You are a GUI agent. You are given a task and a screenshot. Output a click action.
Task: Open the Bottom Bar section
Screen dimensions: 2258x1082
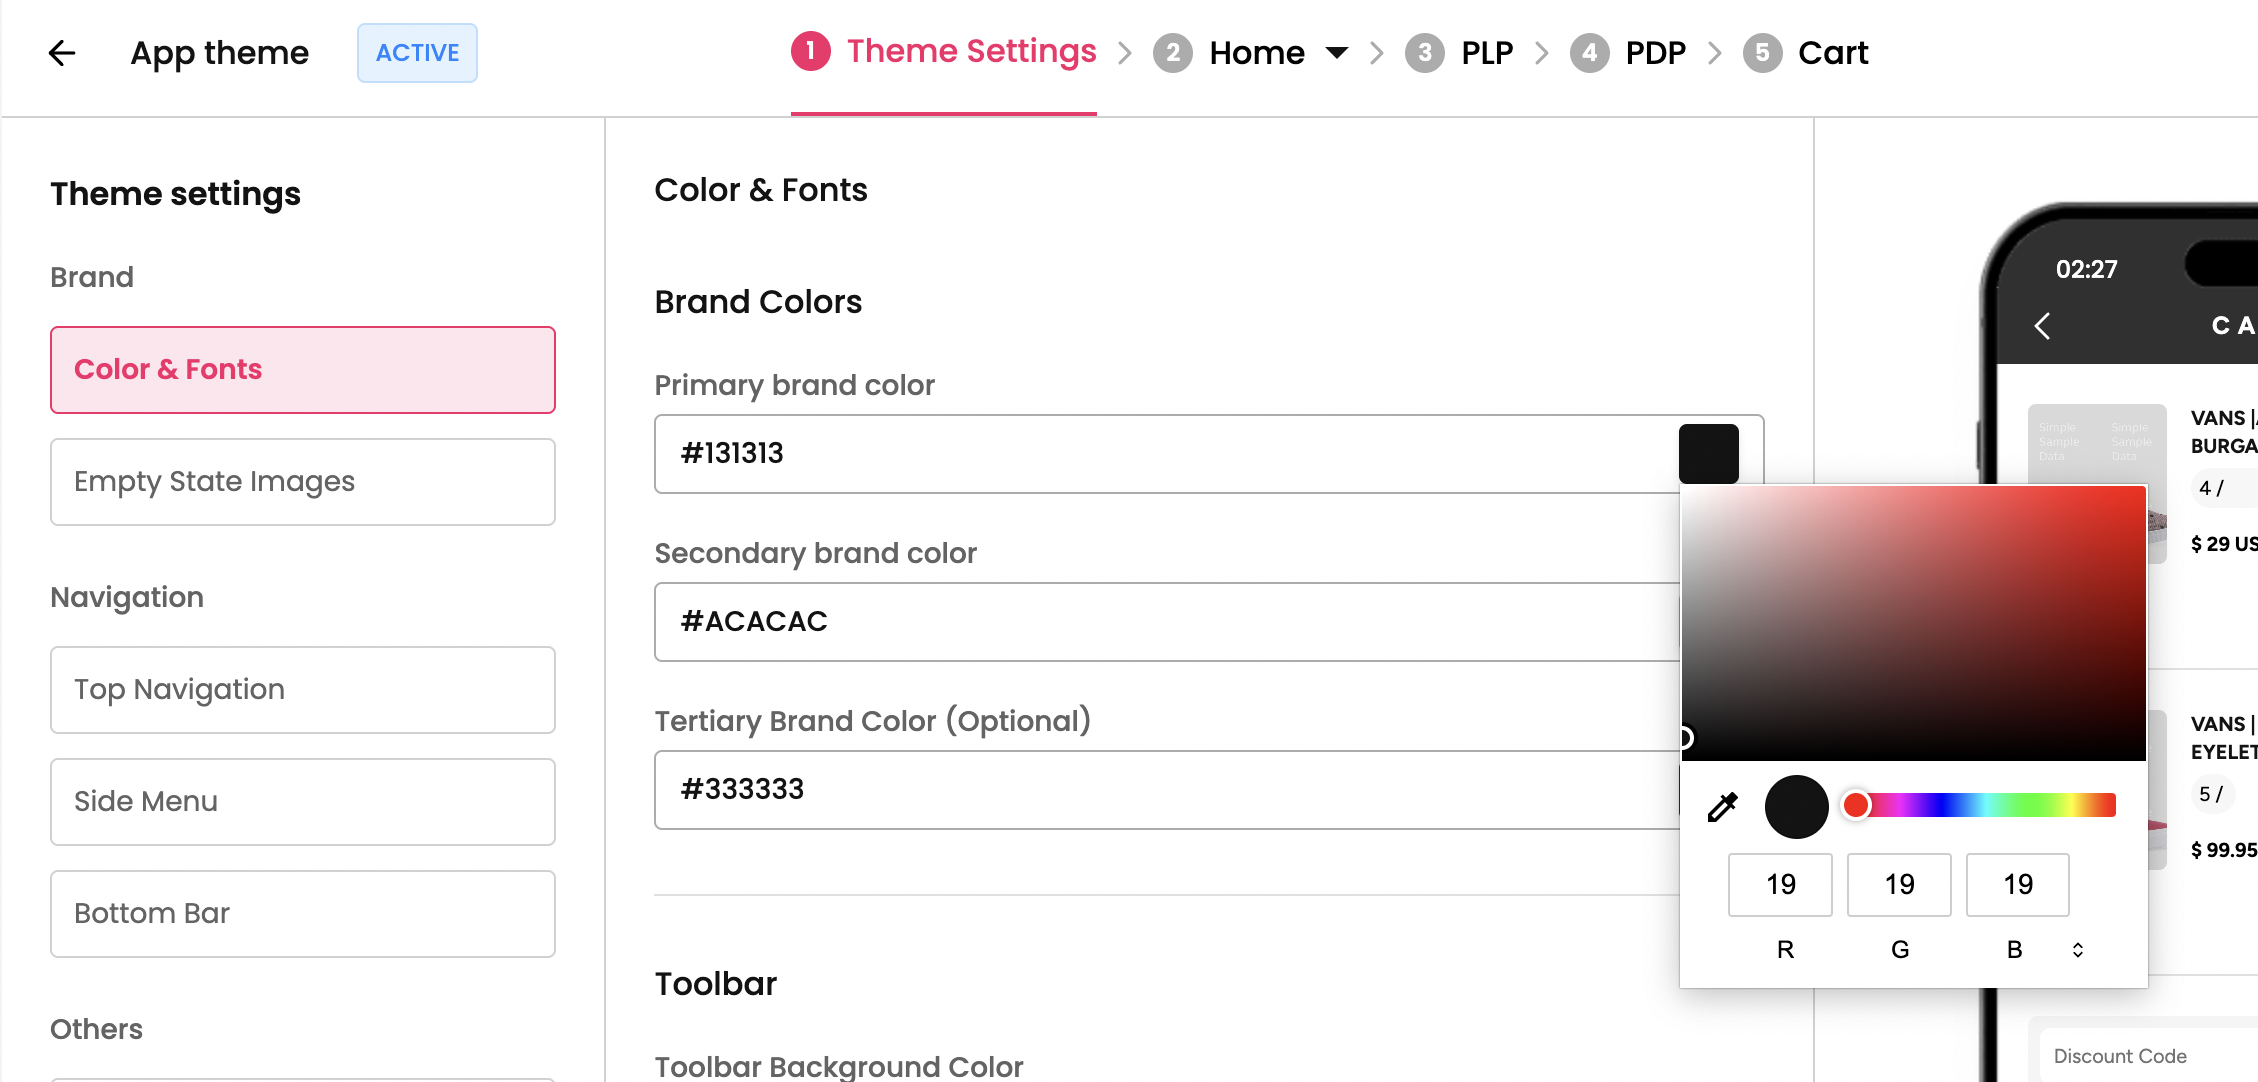coord(302,914)
